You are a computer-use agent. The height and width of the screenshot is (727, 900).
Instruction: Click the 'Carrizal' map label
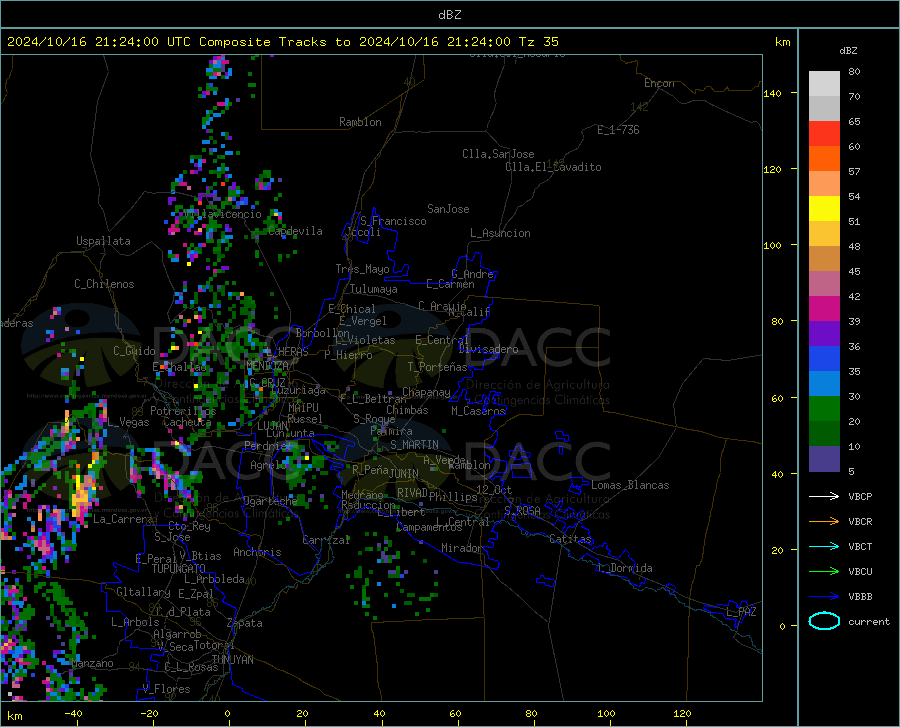click(x=326, y=540)
